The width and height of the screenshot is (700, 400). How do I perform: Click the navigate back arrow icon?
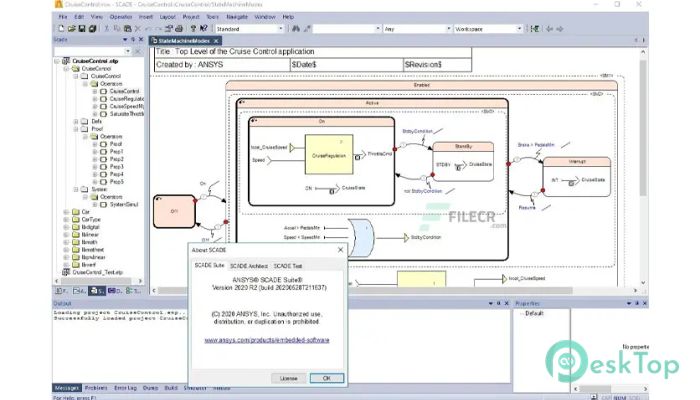[x=549, y=29]
